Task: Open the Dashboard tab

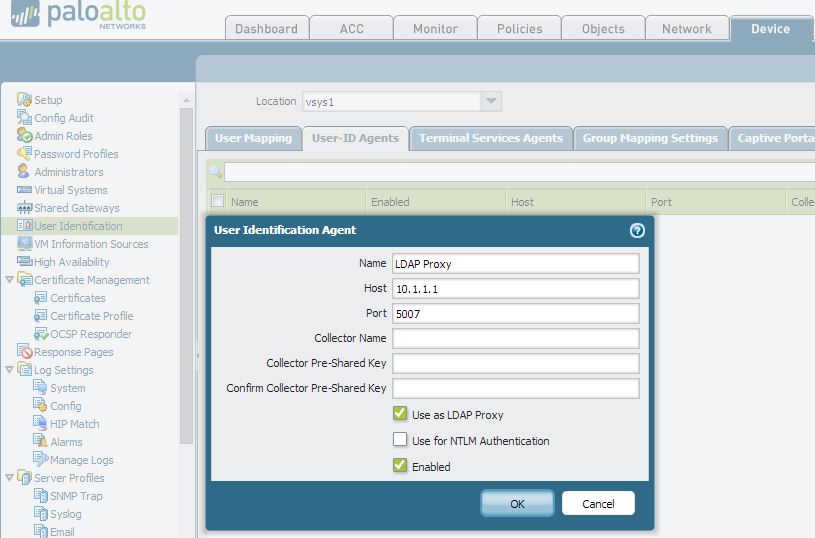Action: pos(267,29)
